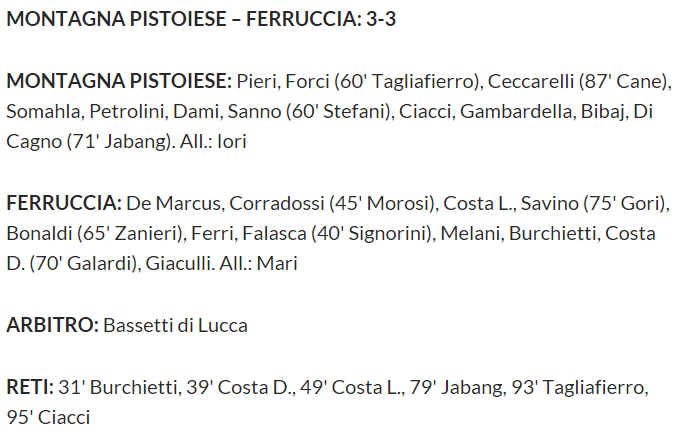Click the goal entry 31' Burchietti
The width and height of the screenshot is (677, 436).
tap(117, 387)
